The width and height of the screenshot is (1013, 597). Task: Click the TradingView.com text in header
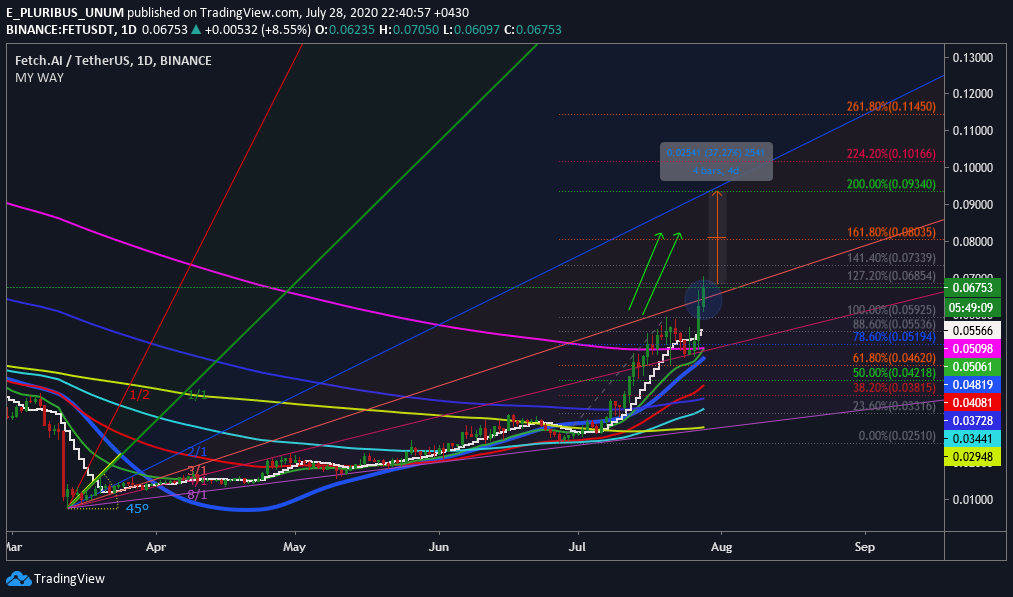click(x=250, y=12)
